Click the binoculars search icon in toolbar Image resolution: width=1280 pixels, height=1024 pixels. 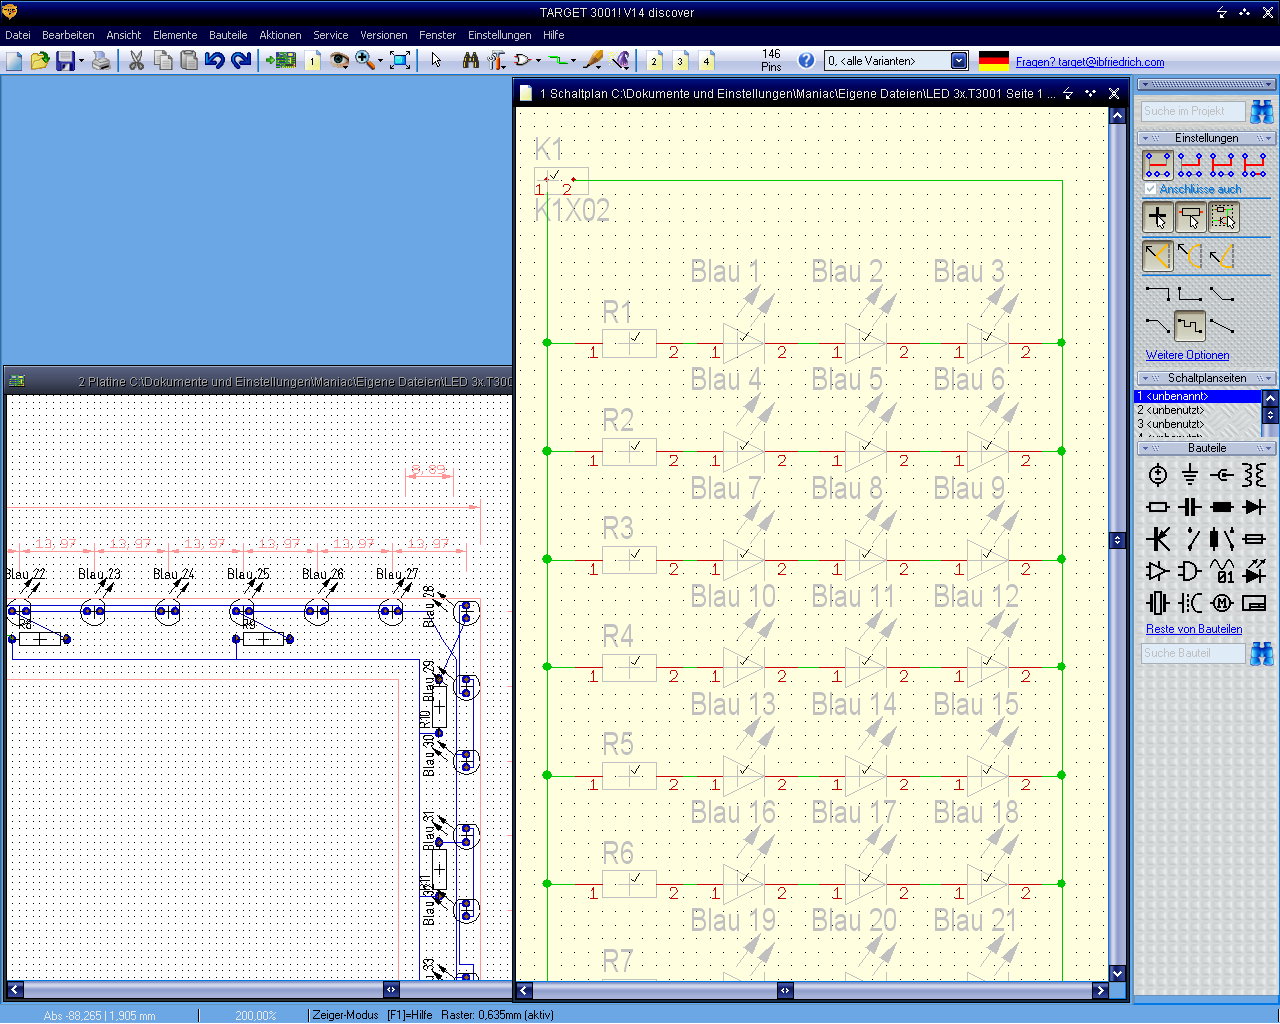[x=470, y=61]
